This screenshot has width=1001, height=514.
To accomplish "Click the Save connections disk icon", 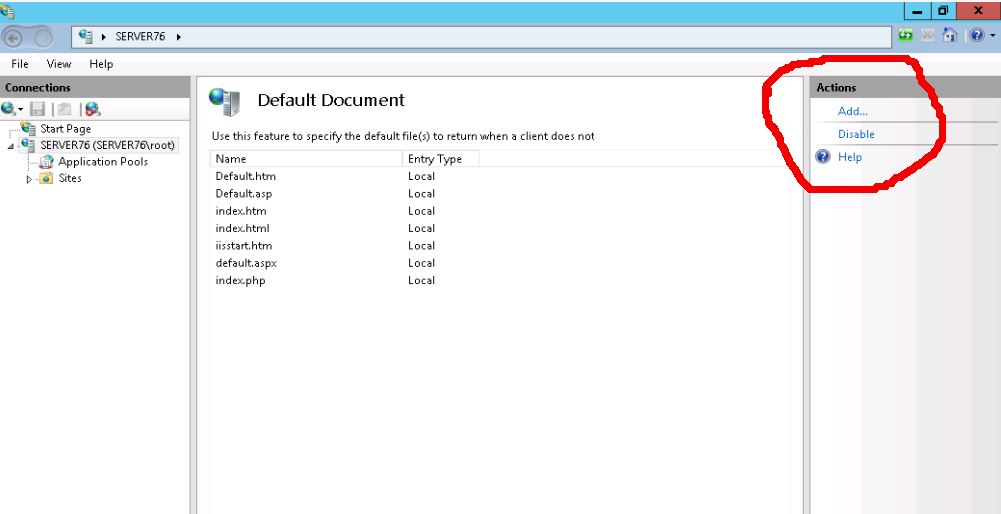I will 38,109.
